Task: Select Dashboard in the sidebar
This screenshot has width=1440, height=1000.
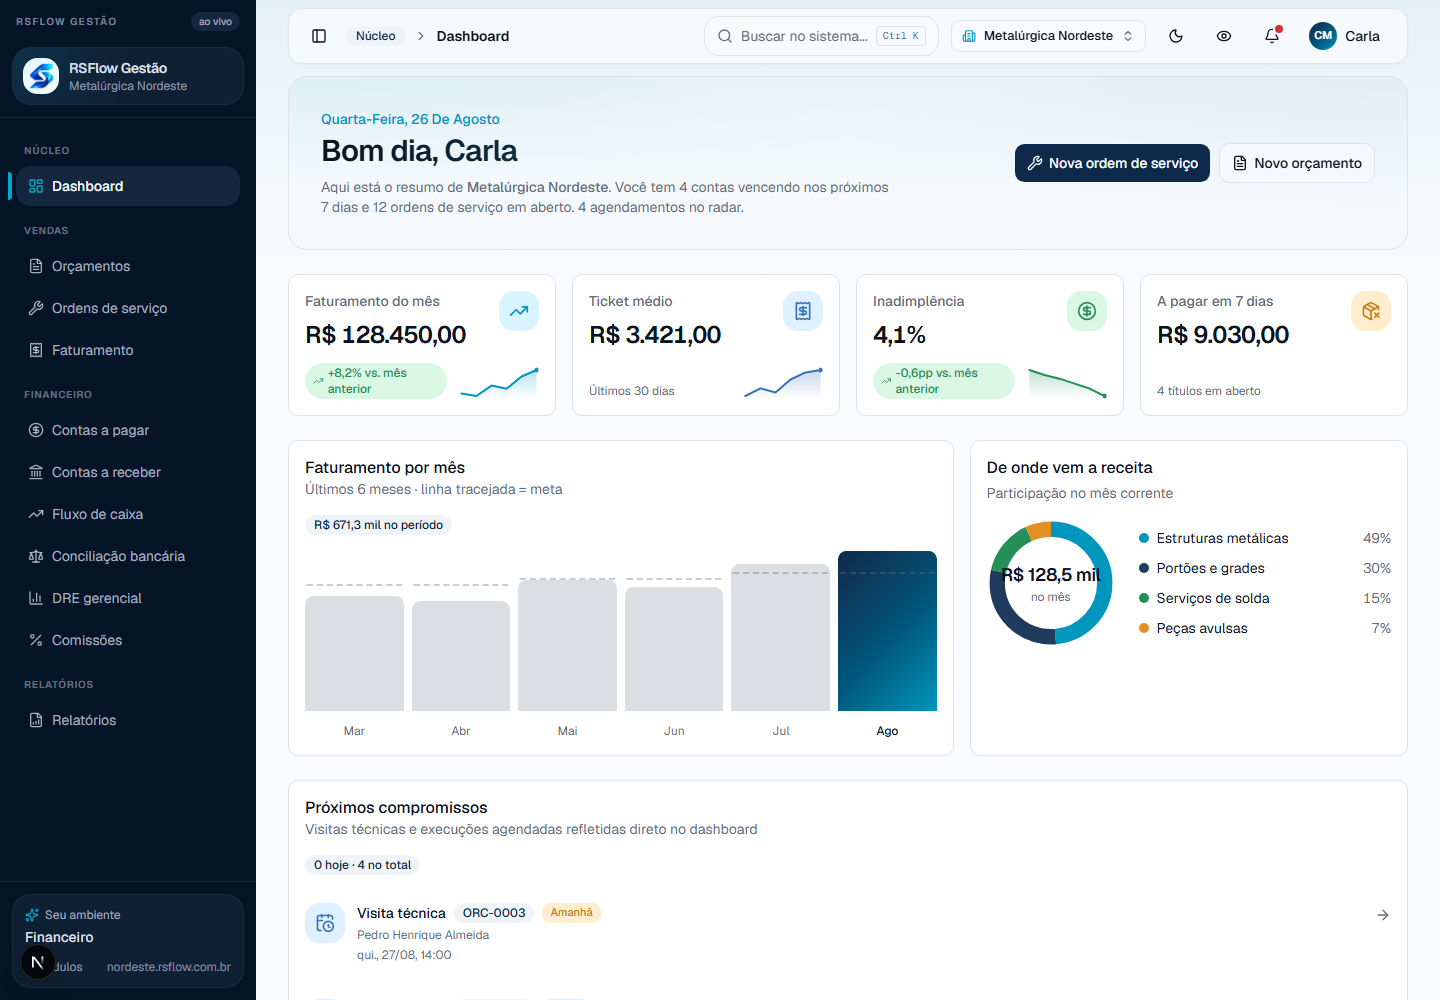Action: click(128, 186)
